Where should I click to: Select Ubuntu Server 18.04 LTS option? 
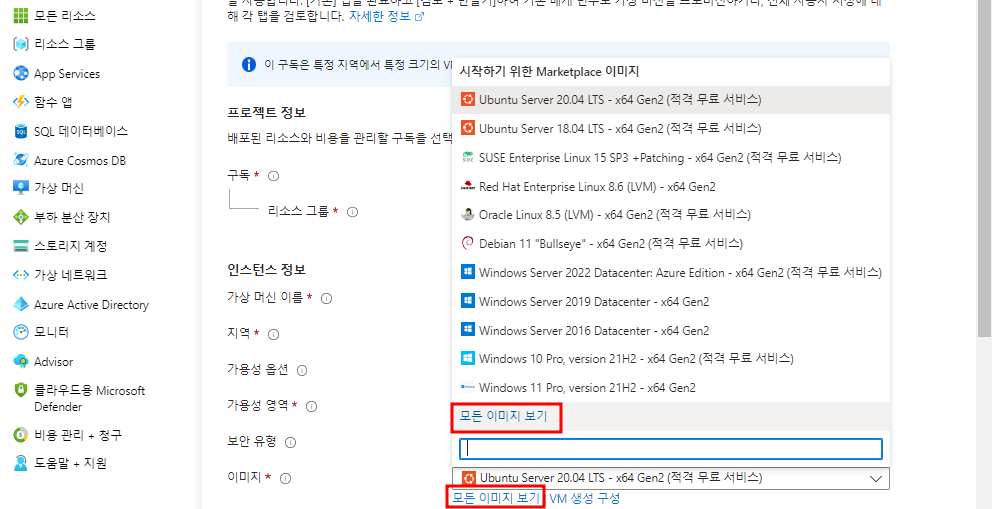(671, 128)
